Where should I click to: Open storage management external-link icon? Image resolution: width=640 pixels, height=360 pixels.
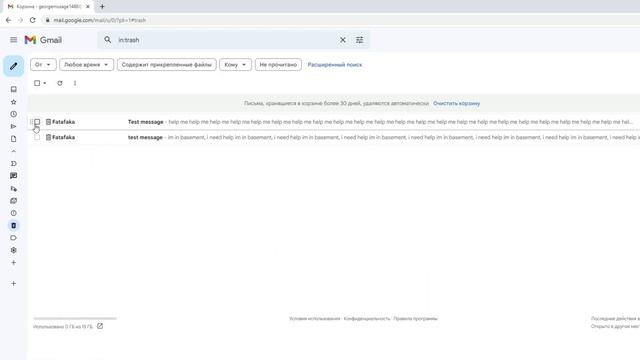(100, 326)
